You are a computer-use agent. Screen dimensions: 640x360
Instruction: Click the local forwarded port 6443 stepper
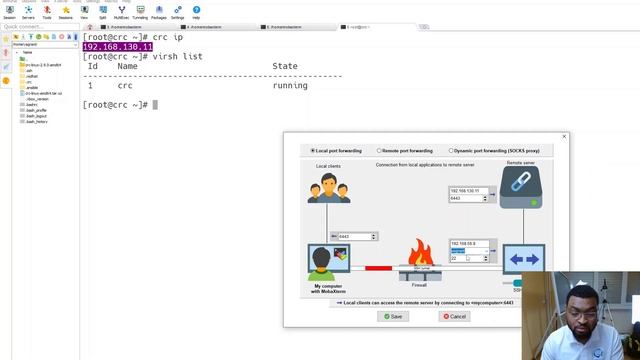click(373, 237)
